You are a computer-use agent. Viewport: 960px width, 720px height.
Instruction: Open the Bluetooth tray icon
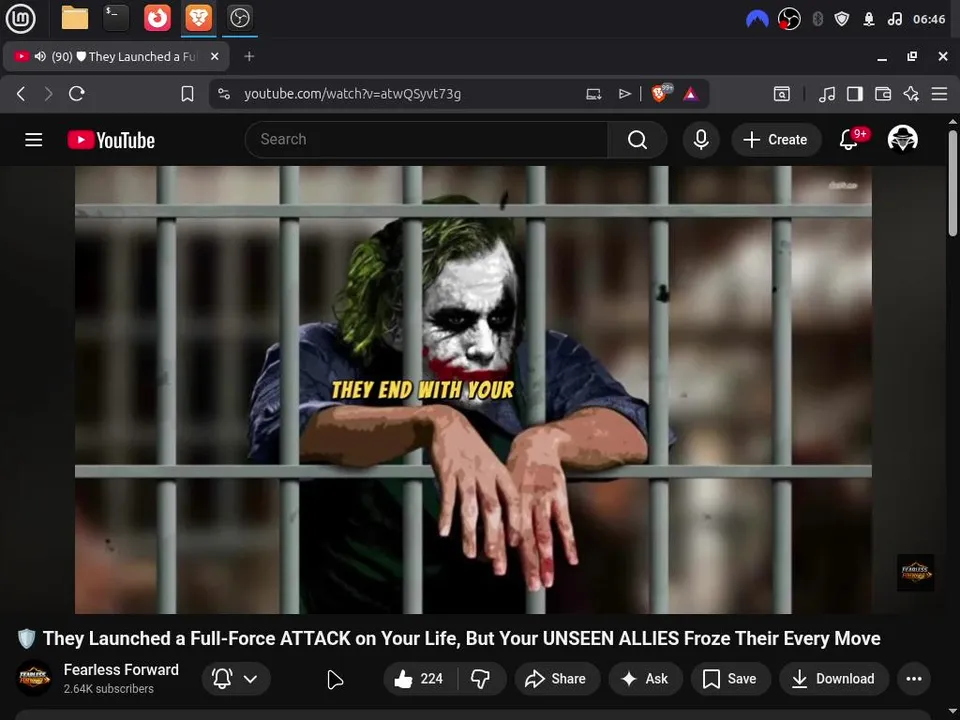[817, 19]
